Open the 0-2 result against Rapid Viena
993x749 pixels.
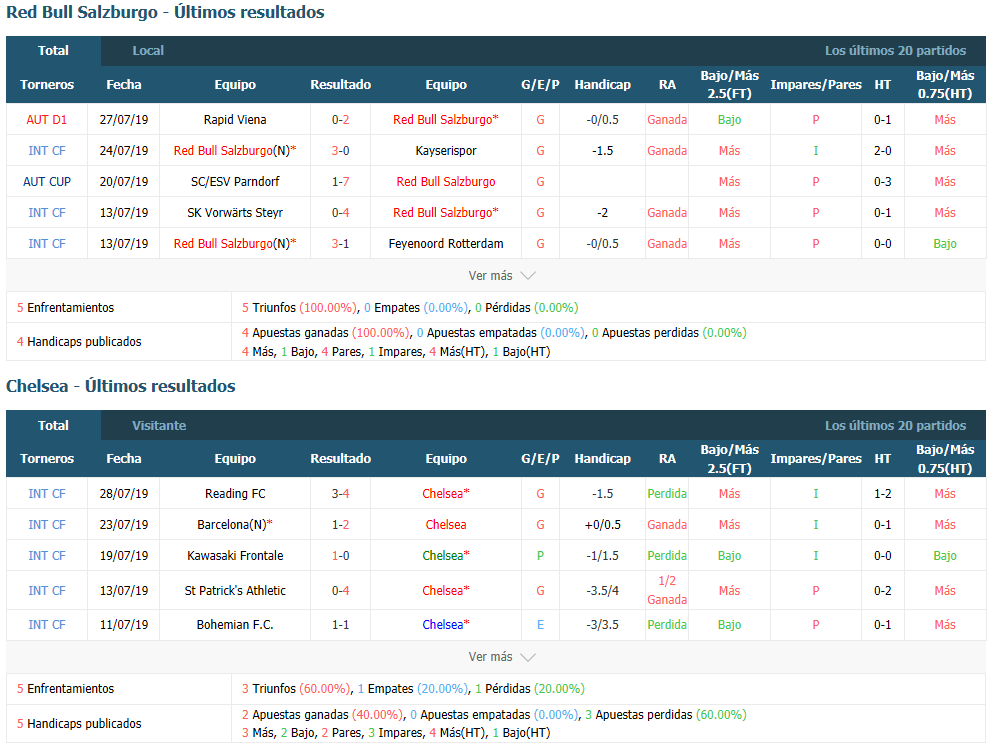[x=341, y=120]
